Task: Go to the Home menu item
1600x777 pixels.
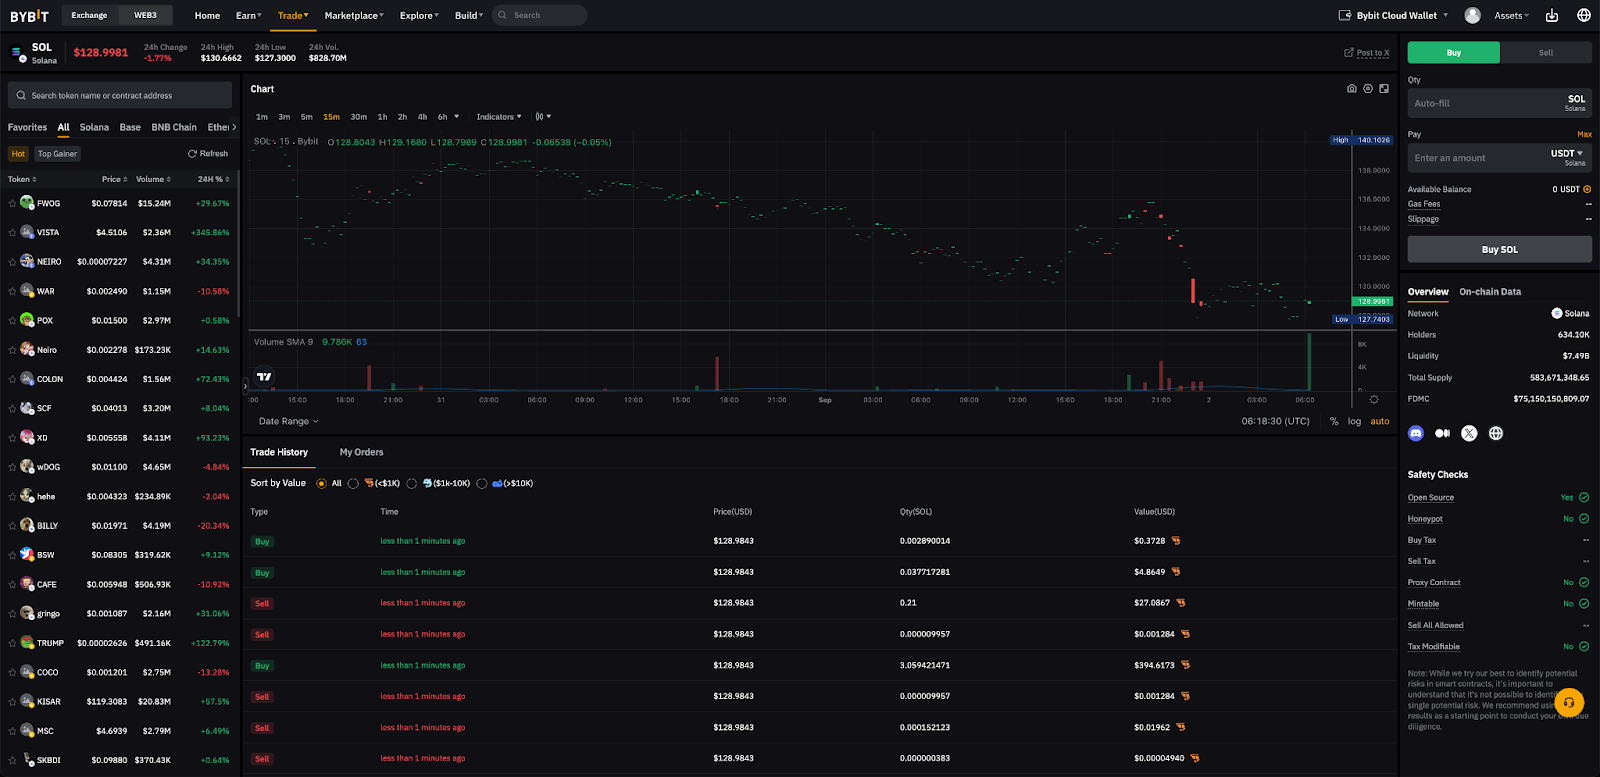Action: (207, 15)
